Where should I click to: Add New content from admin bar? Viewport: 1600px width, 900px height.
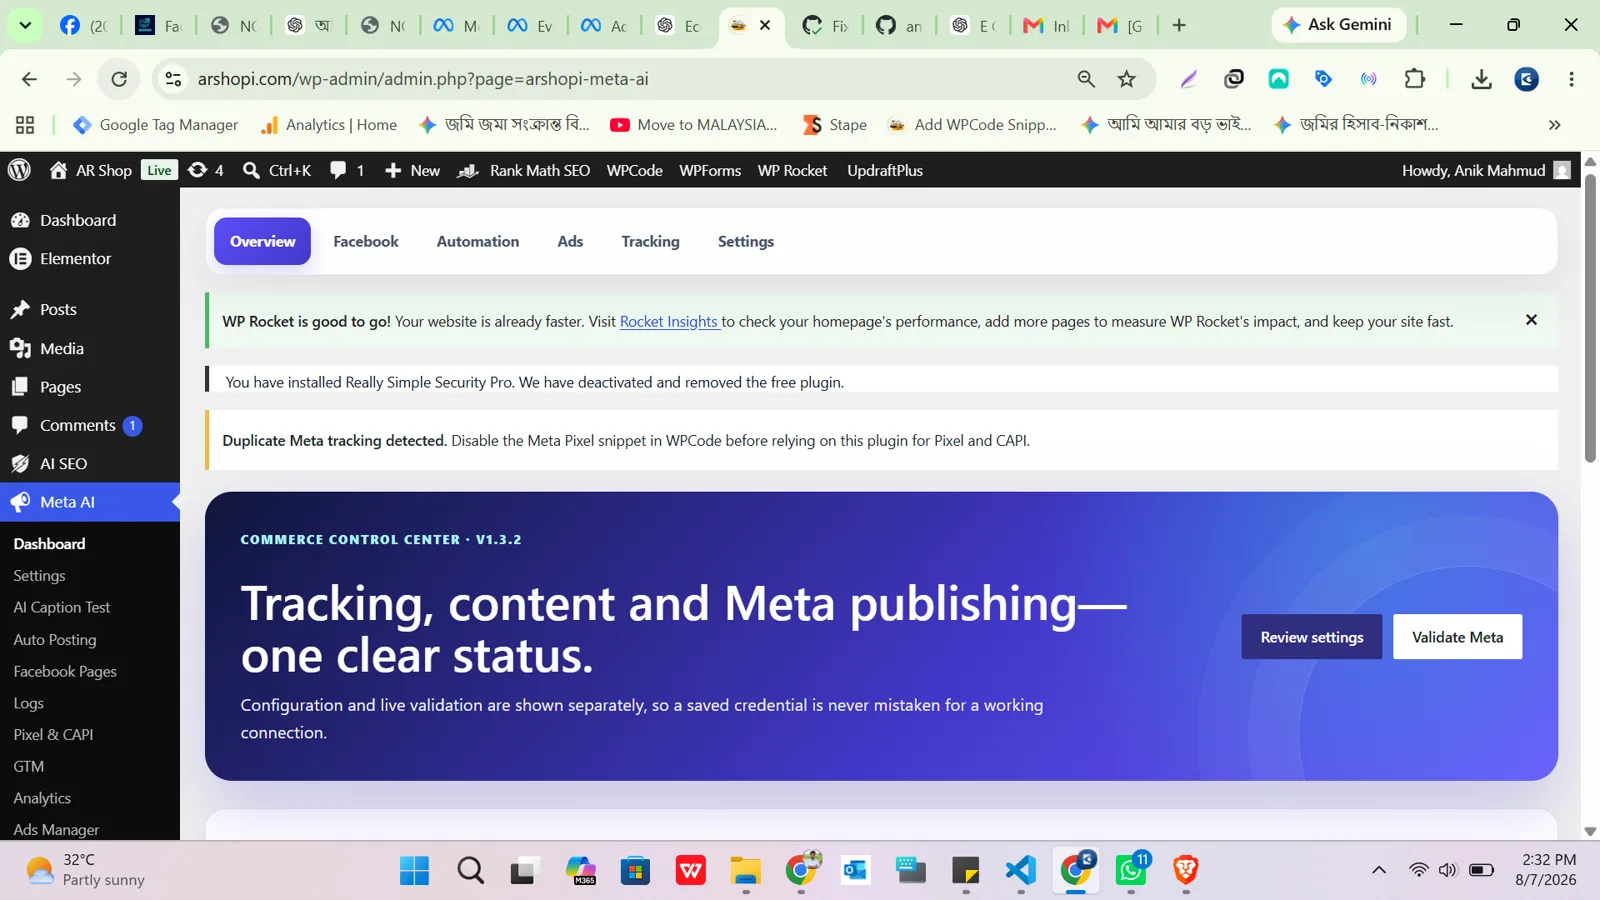[412, 170]
